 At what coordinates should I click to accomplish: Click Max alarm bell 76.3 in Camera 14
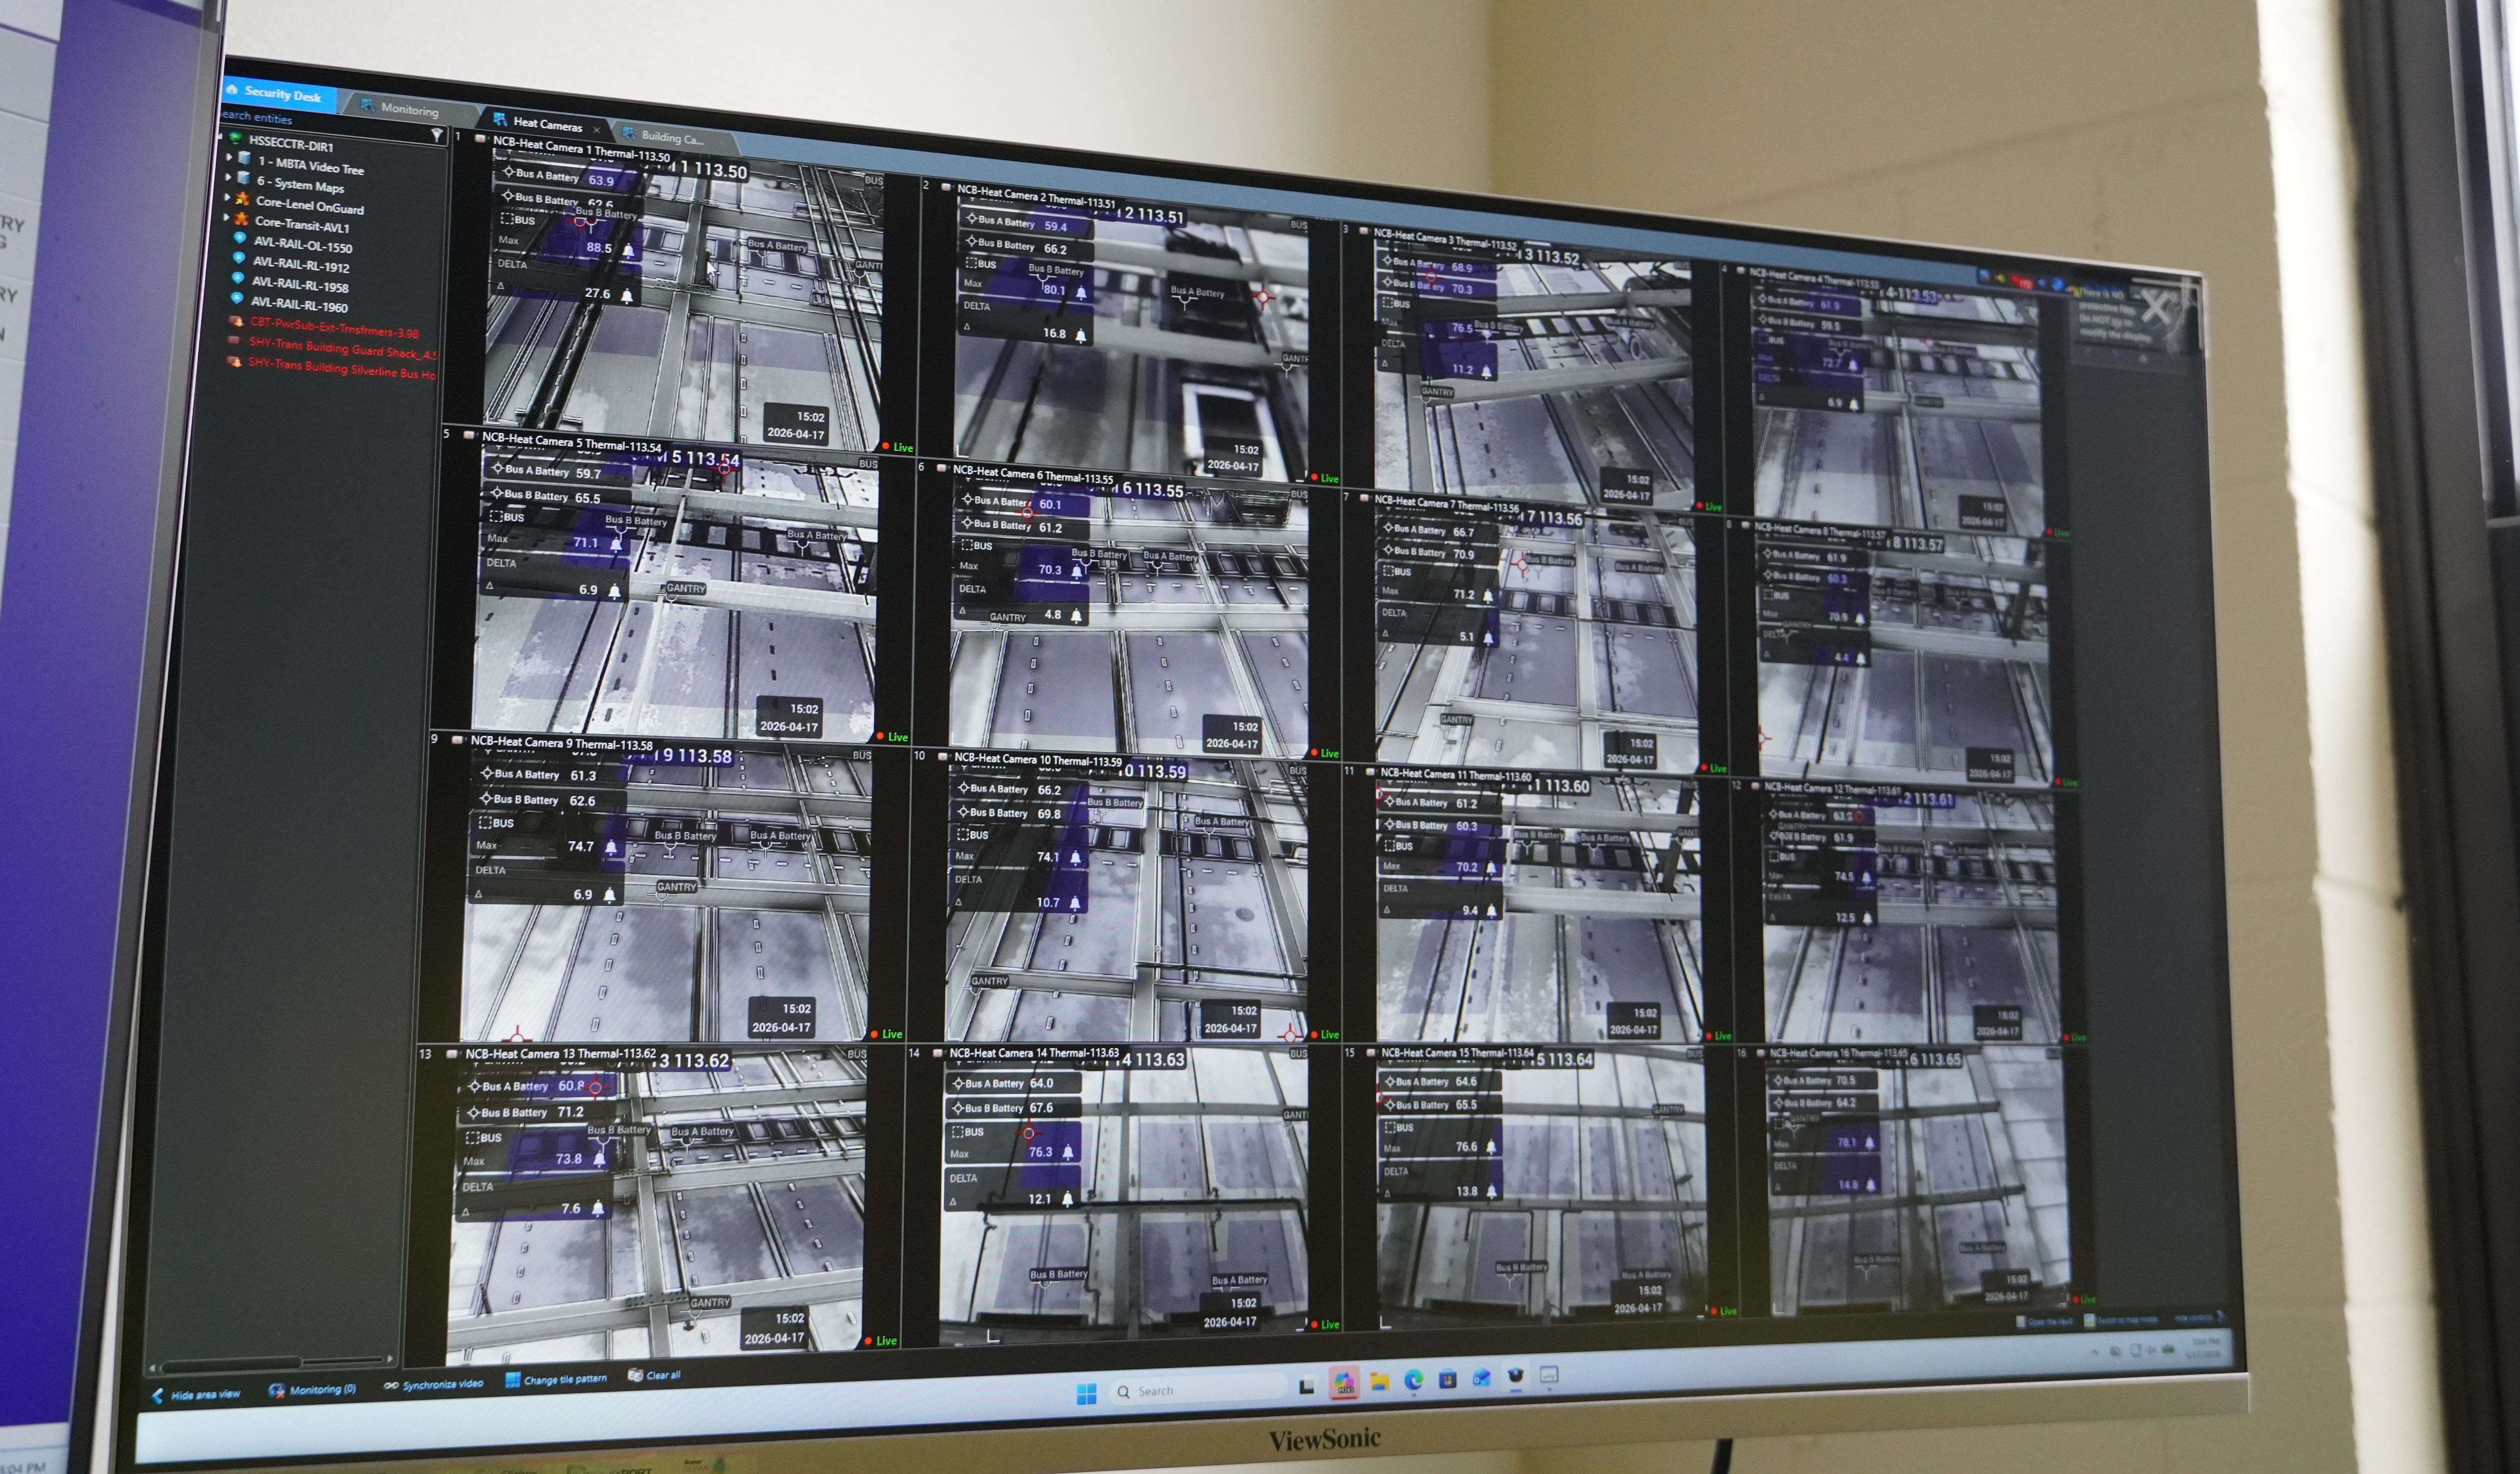1068,1152
